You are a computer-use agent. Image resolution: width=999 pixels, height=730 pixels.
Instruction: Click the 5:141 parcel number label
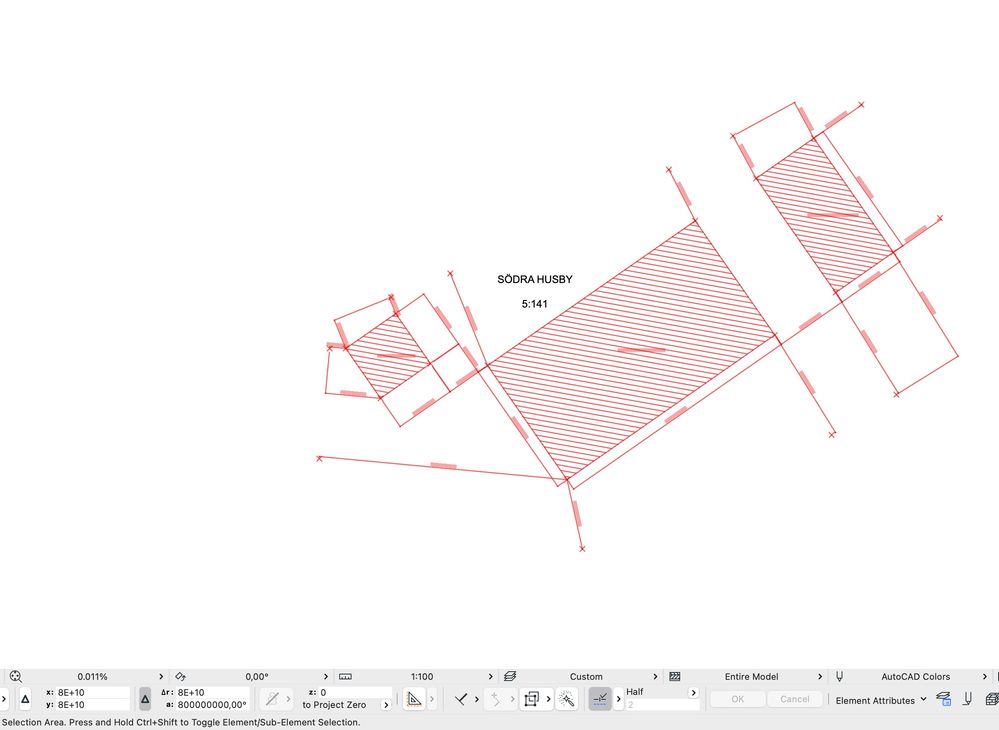pos(535,304)
